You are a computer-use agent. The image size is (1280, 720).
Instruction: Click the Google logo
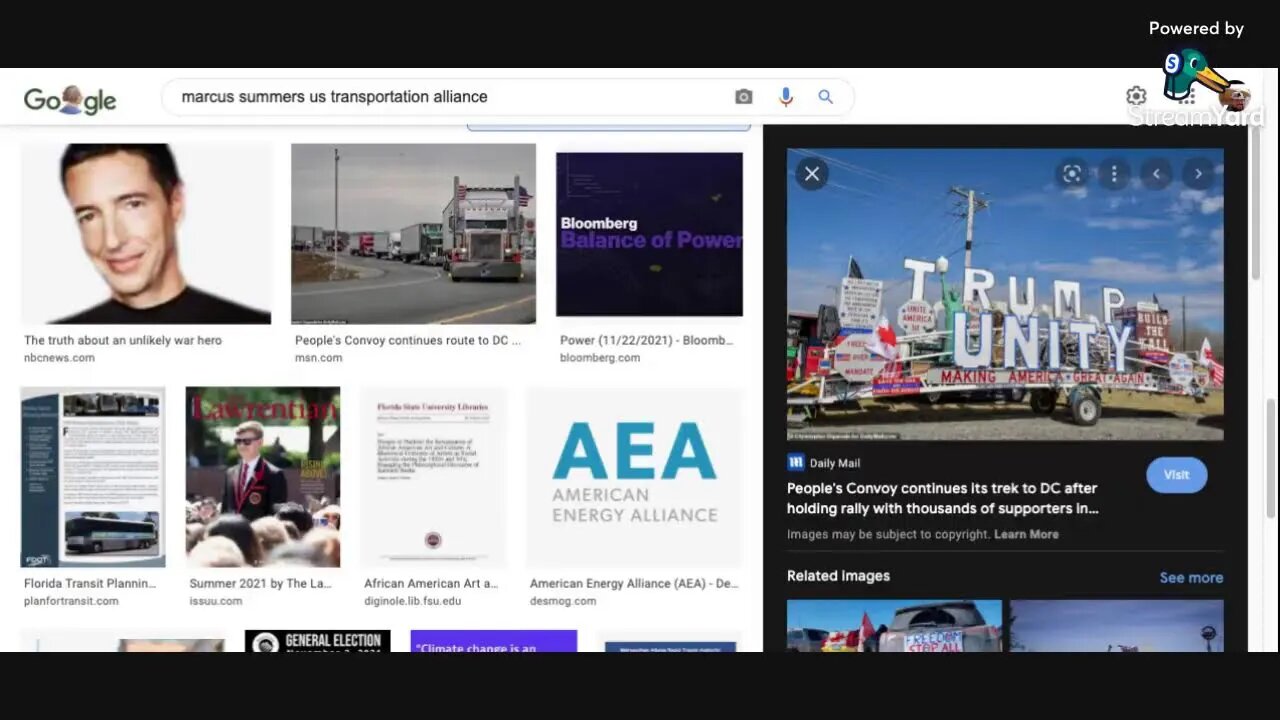[70, 99]
